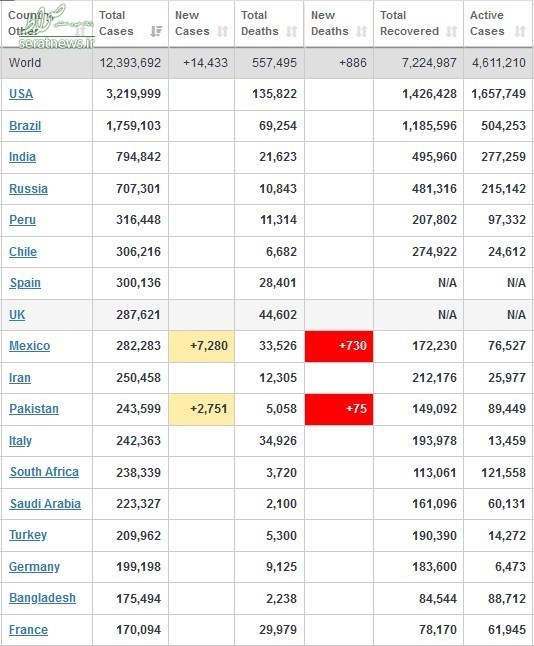Image resolution: width=534 pixels, height=646 pixels.
Task: Open the Brazil country link
Action: [25, 126]
